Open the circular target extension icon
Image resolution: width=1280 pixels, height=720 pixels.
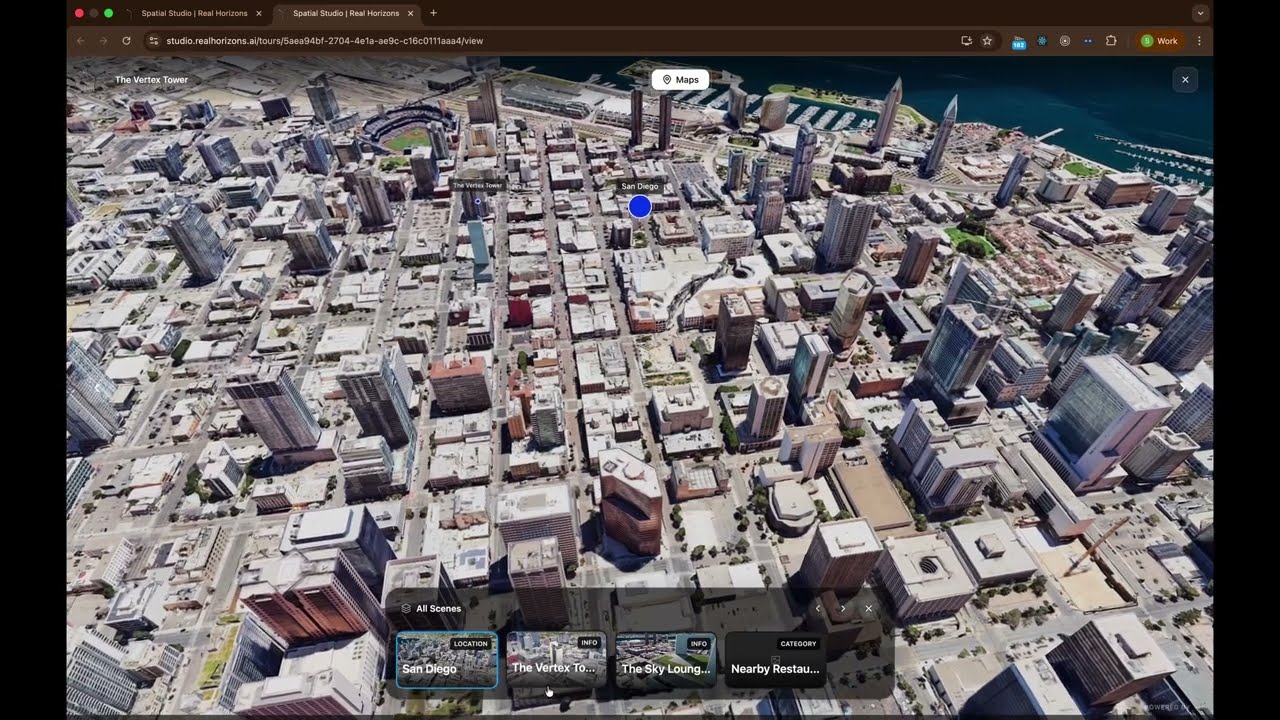coord(1065,41)
